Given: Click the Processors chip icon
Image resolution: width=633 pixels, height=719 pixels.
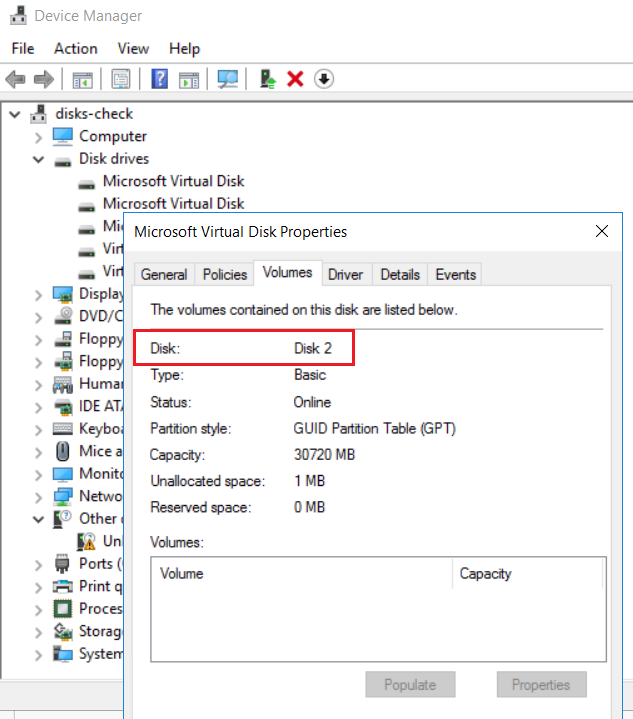Looking at the screenshot, I should tap(63, 609).
